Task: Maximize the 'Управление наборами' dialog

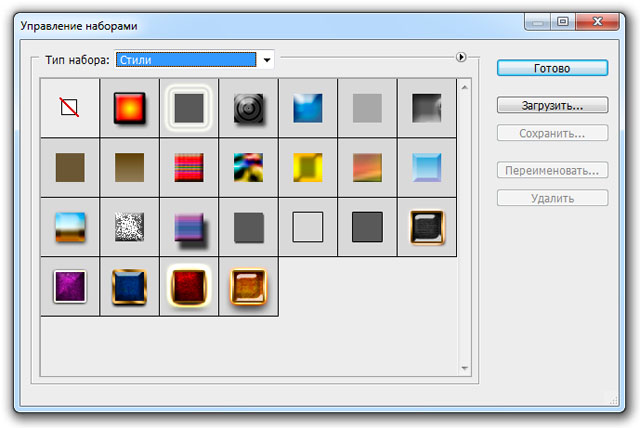Action: [563, 22]
